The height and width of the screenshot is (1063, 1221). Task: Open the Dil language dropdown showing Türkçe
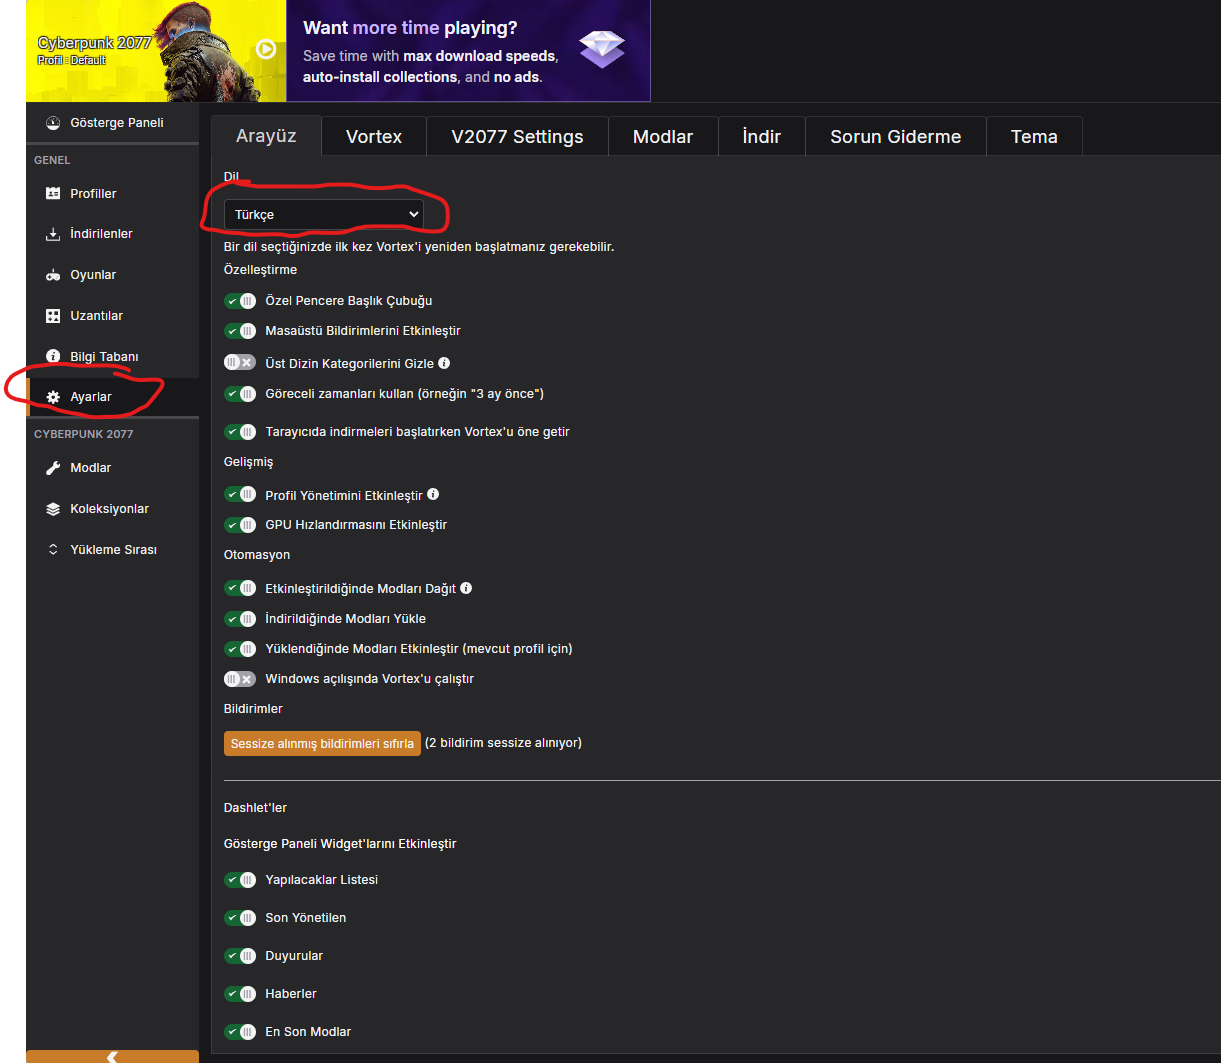pyautogui.click(x=324, y=215)
